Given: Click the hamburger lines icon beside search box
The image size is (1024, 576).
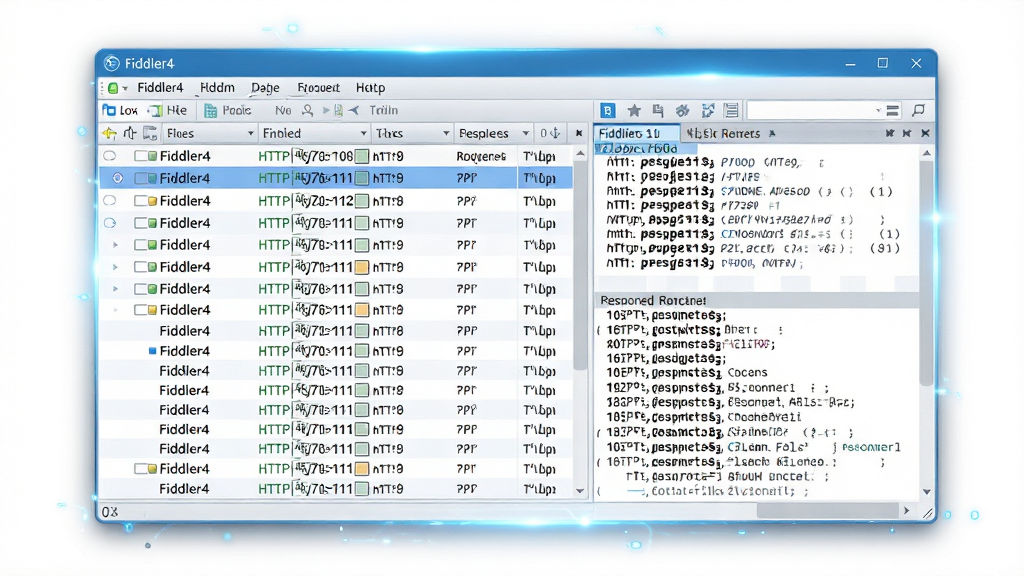Looking at the screenshot, I should point(893,110).
